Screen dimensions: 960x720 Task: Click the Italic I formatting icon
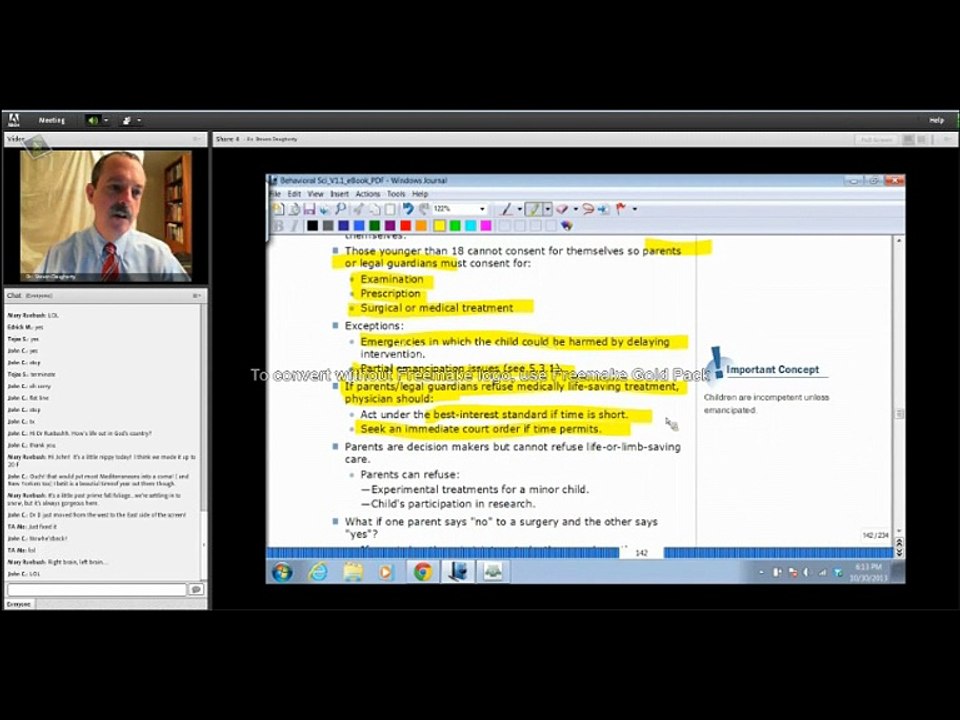point(294,226)
